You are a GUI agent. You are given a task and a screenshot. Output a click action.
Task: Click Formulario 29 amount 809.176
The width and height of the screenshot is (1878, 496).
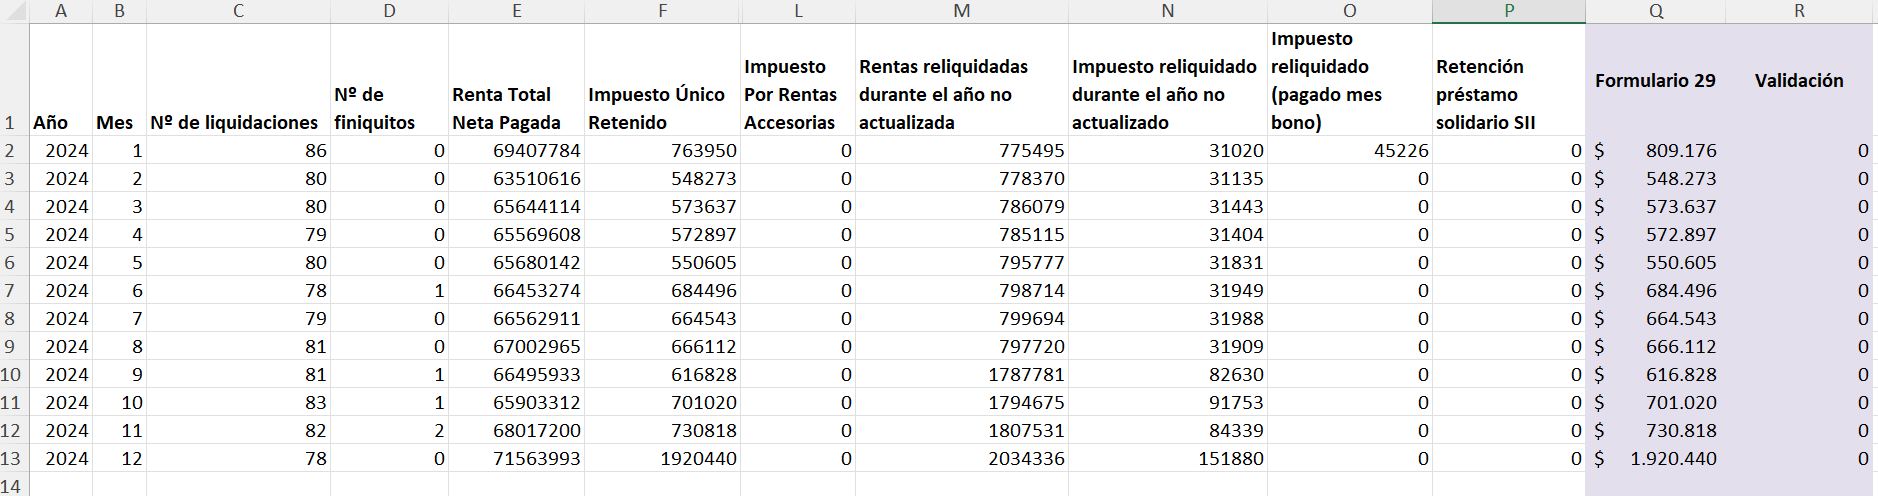[1656, 150]
